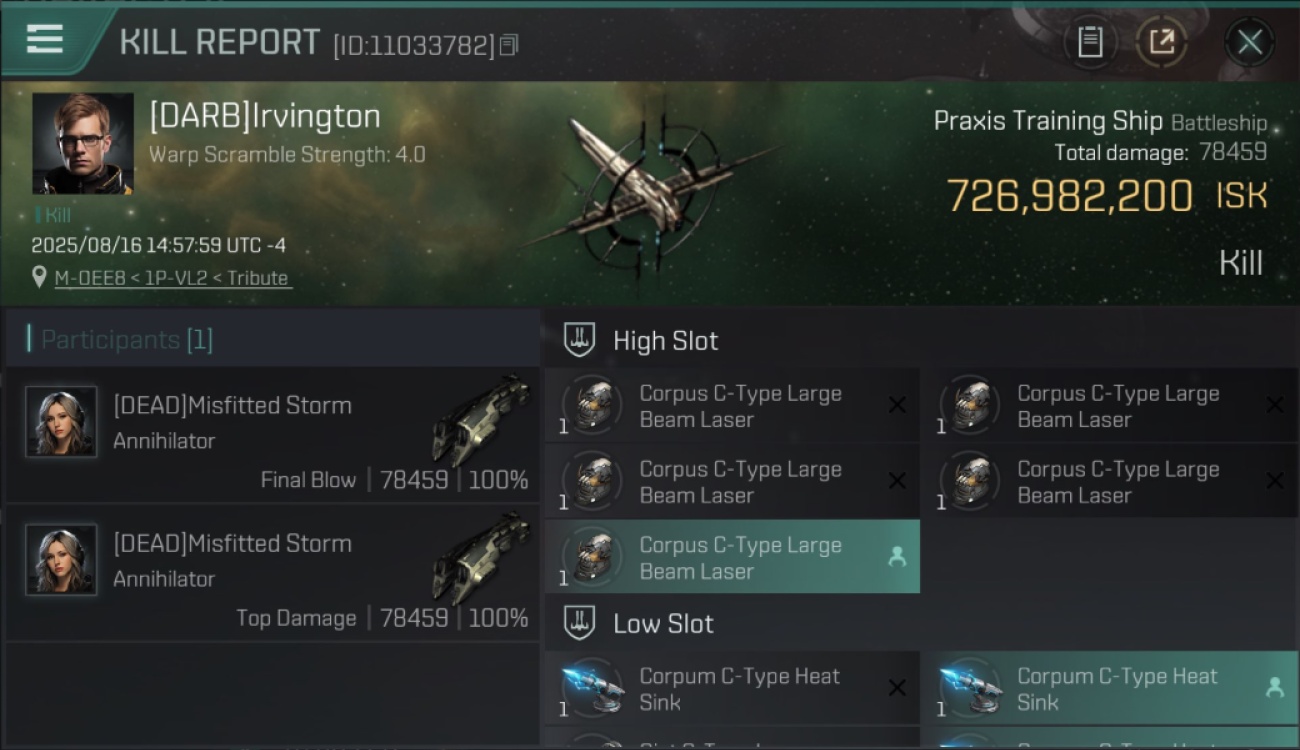Screen dimensions: 1300x750
Task: Select Misfitted Storm Top Damage entry
Action: pos(272,573)
